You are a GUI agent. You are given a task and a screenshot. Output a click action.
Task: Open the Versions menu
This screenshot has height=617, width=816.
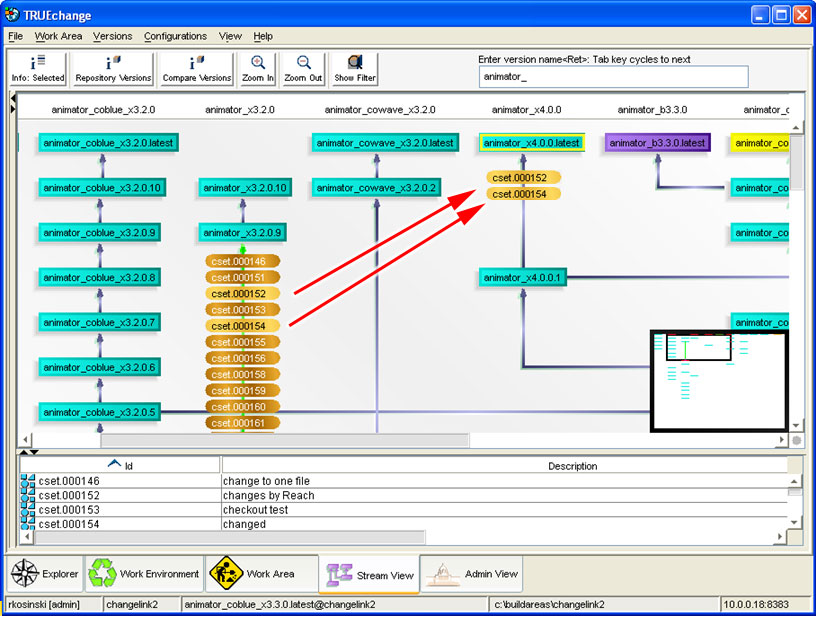click(112, 36)
